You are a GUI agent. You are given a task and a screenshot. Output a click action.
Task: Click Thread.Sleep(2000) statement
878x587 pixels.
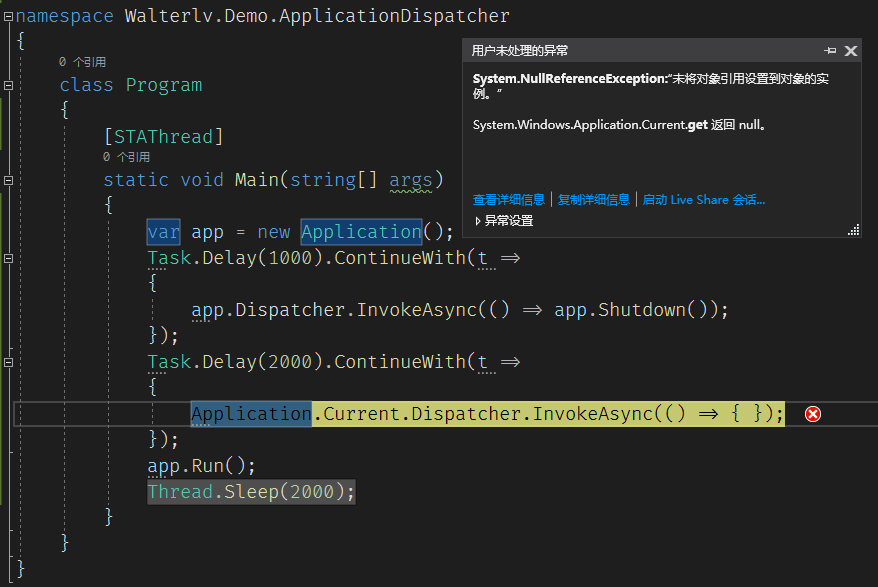(x=251, y=492)
